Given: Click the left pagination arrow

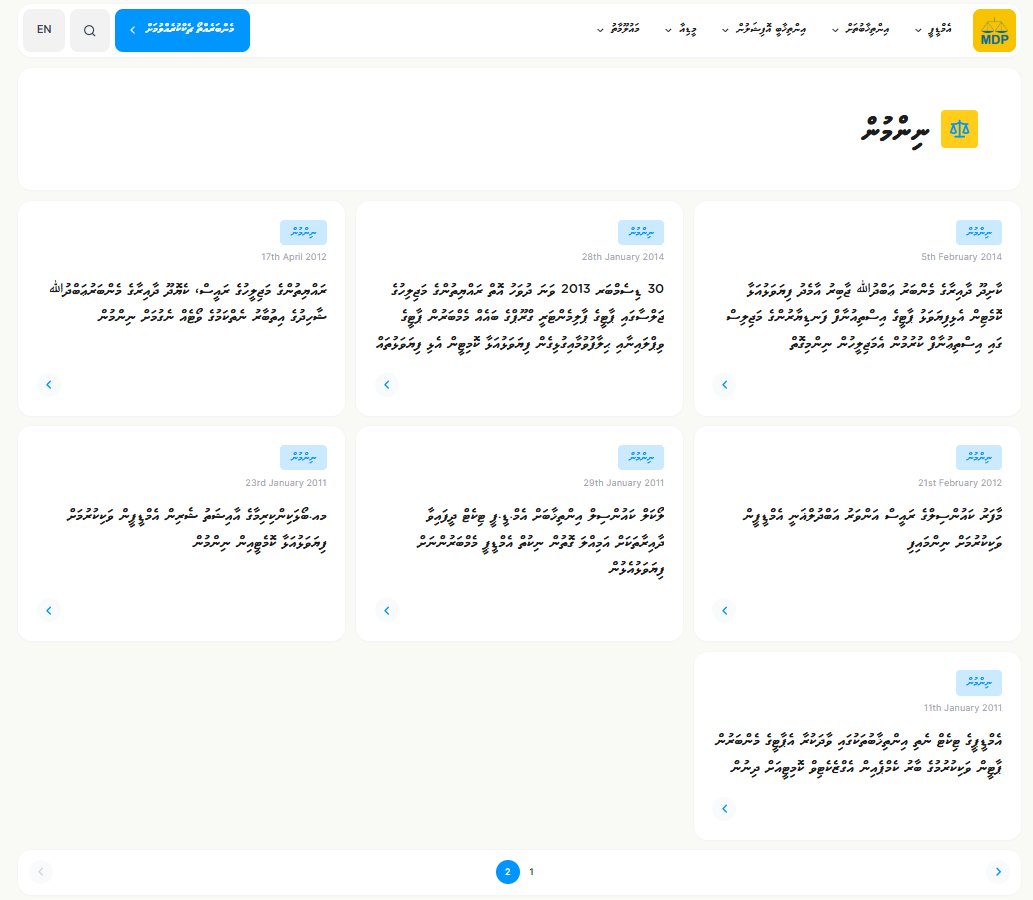Looking at the screenshot, I should pyautogui.click(x=41, y=872).
